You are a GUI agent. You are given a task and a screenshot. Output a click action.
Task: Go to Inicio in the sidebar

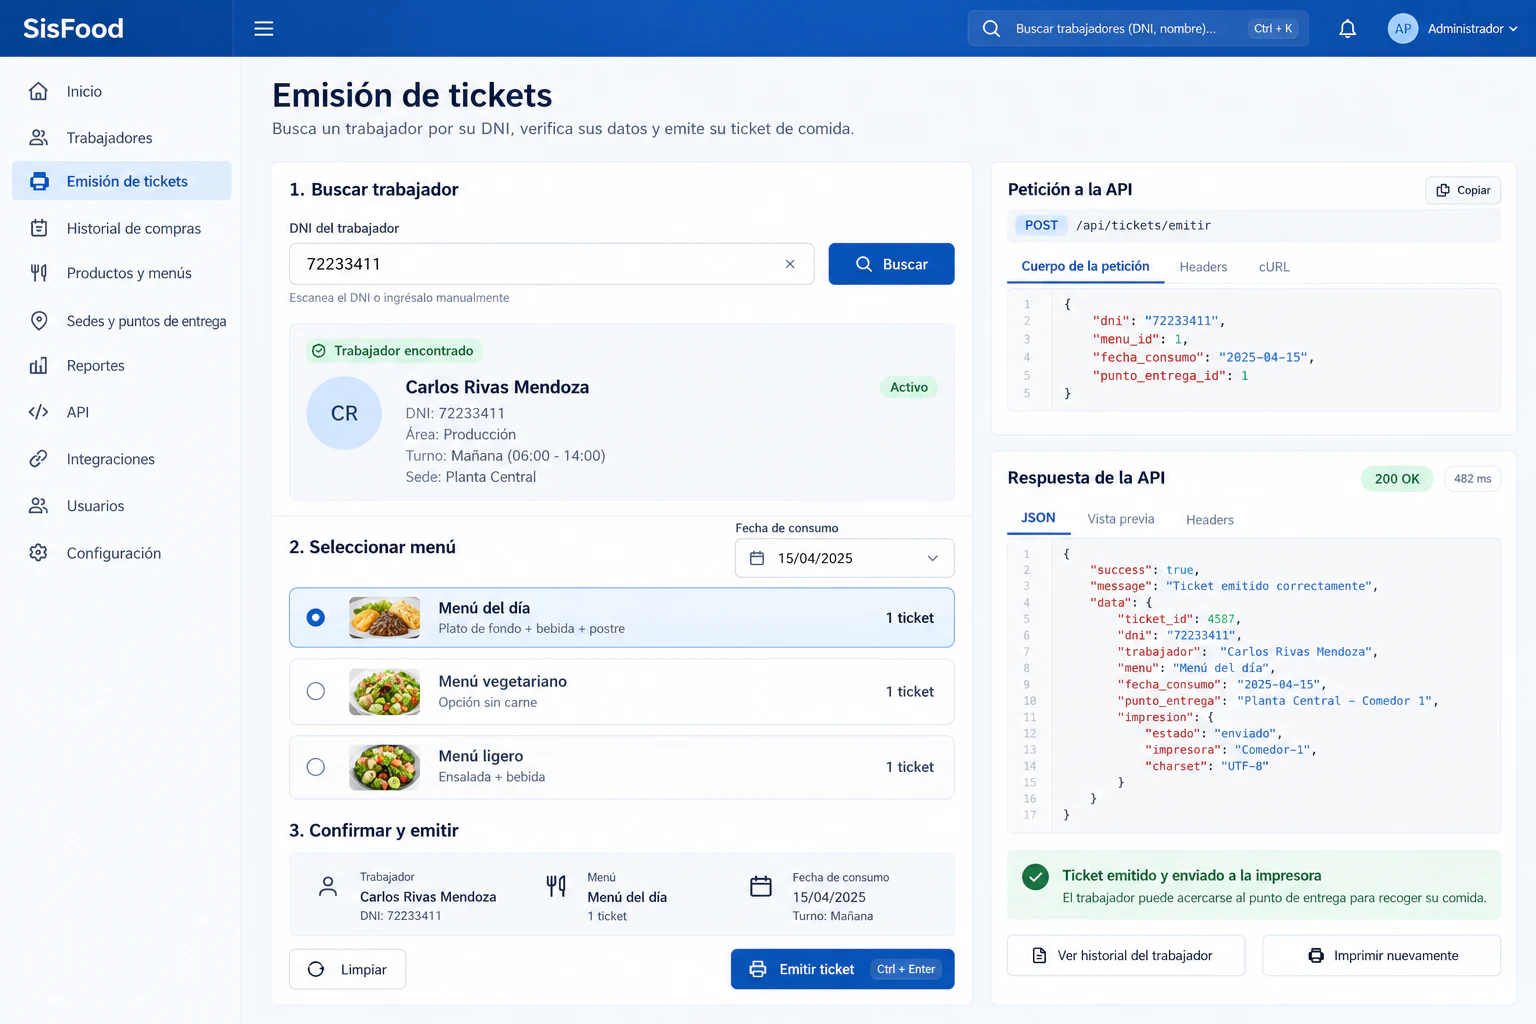click(122, 91)
